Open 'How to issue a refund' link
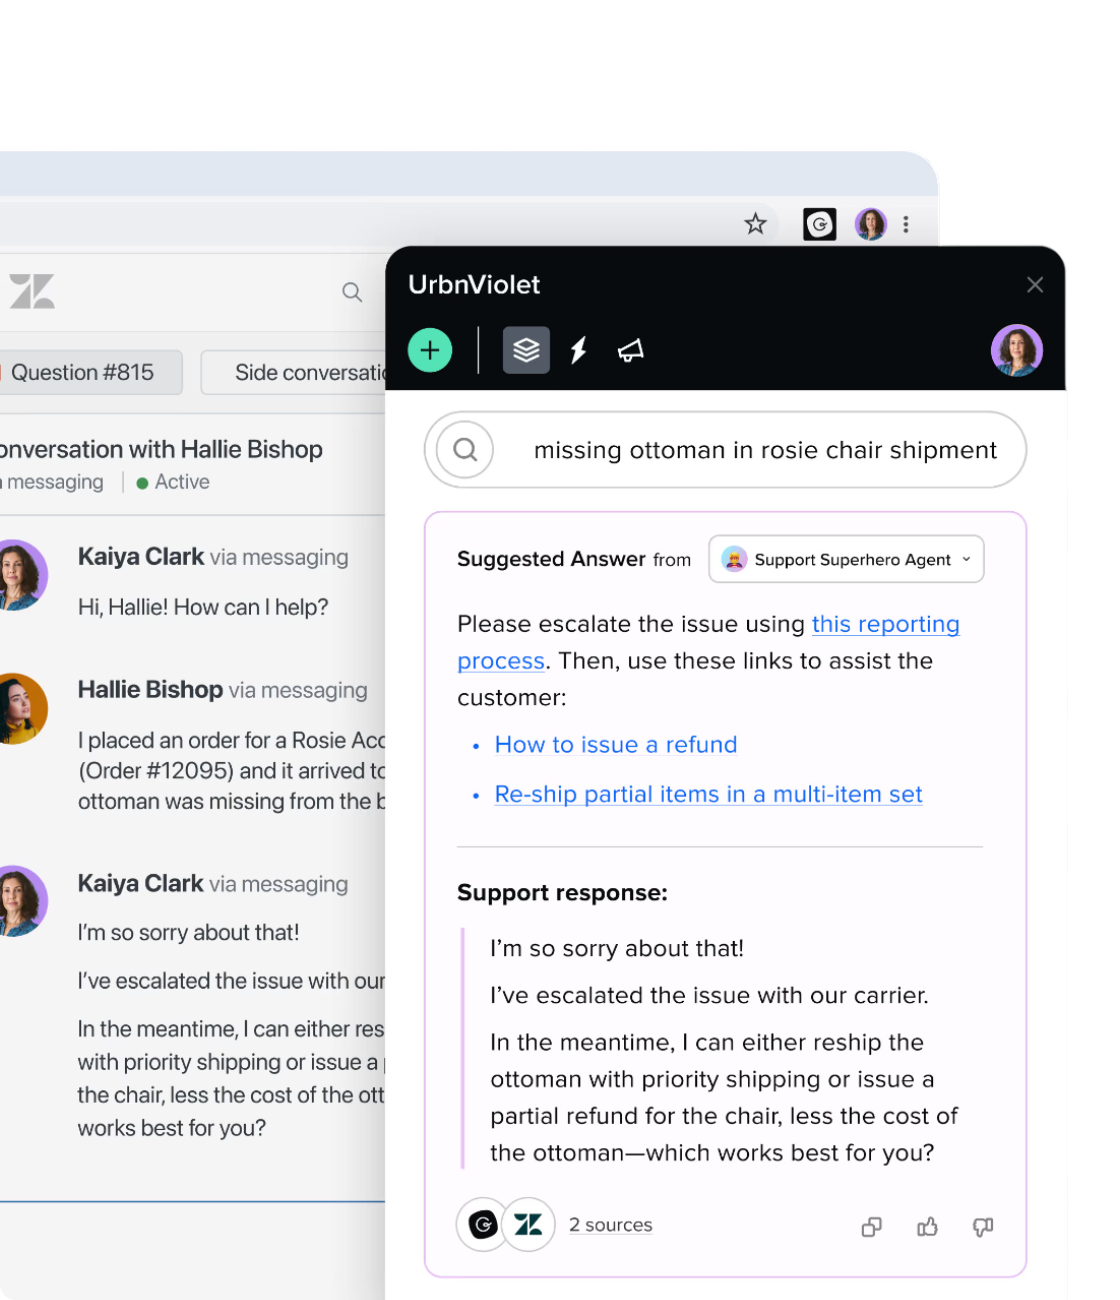 pyautogui.click(x=615, y=745)
